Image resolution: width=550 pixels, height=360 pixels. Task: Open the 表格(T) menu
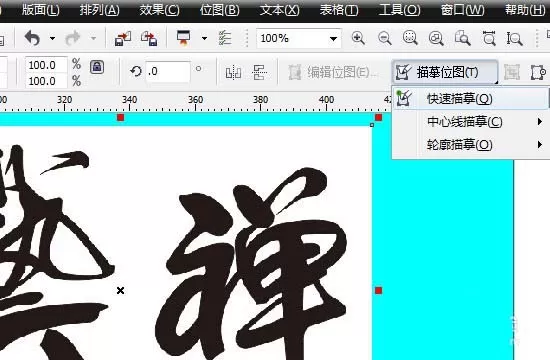pyautogui.click(x=339, y=10)
